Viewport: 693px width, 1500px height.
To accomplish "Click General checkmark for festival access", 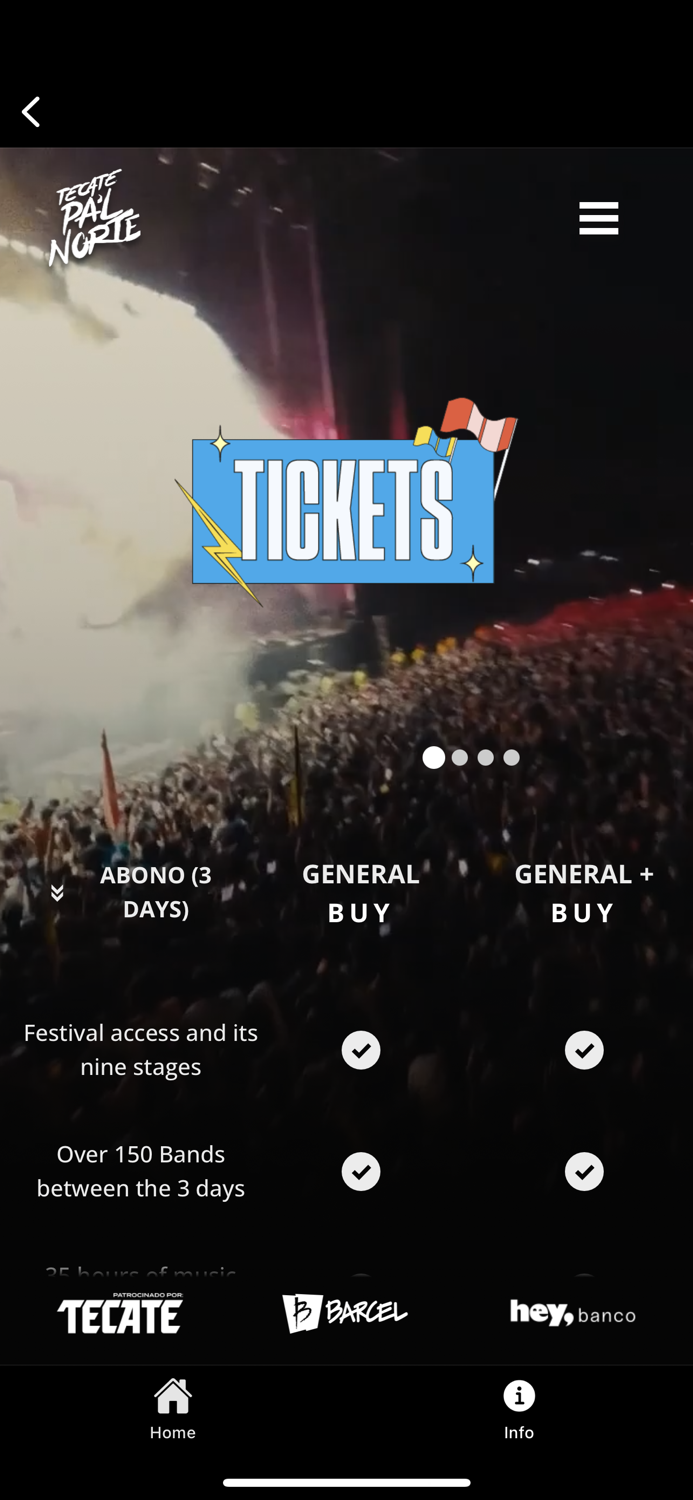I will 361,1050.
